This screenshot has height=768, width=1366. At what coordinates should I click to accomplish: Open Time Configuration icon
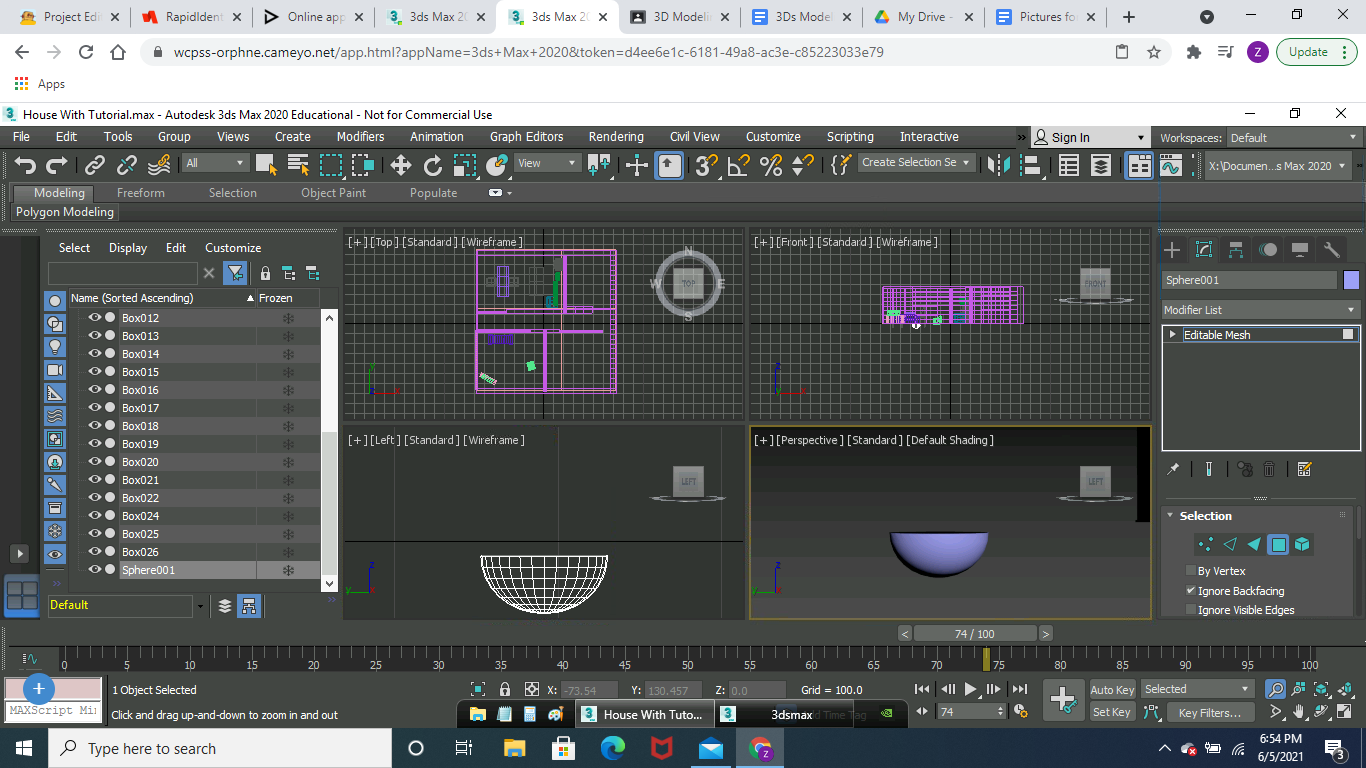tap(1021, 712)
